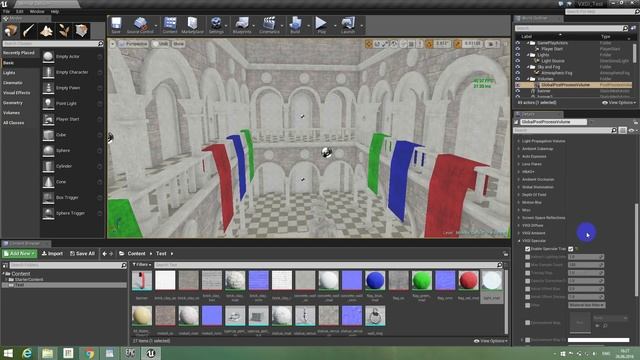Open the Window menu
The image size is (640, 360).
pos(37,11)
